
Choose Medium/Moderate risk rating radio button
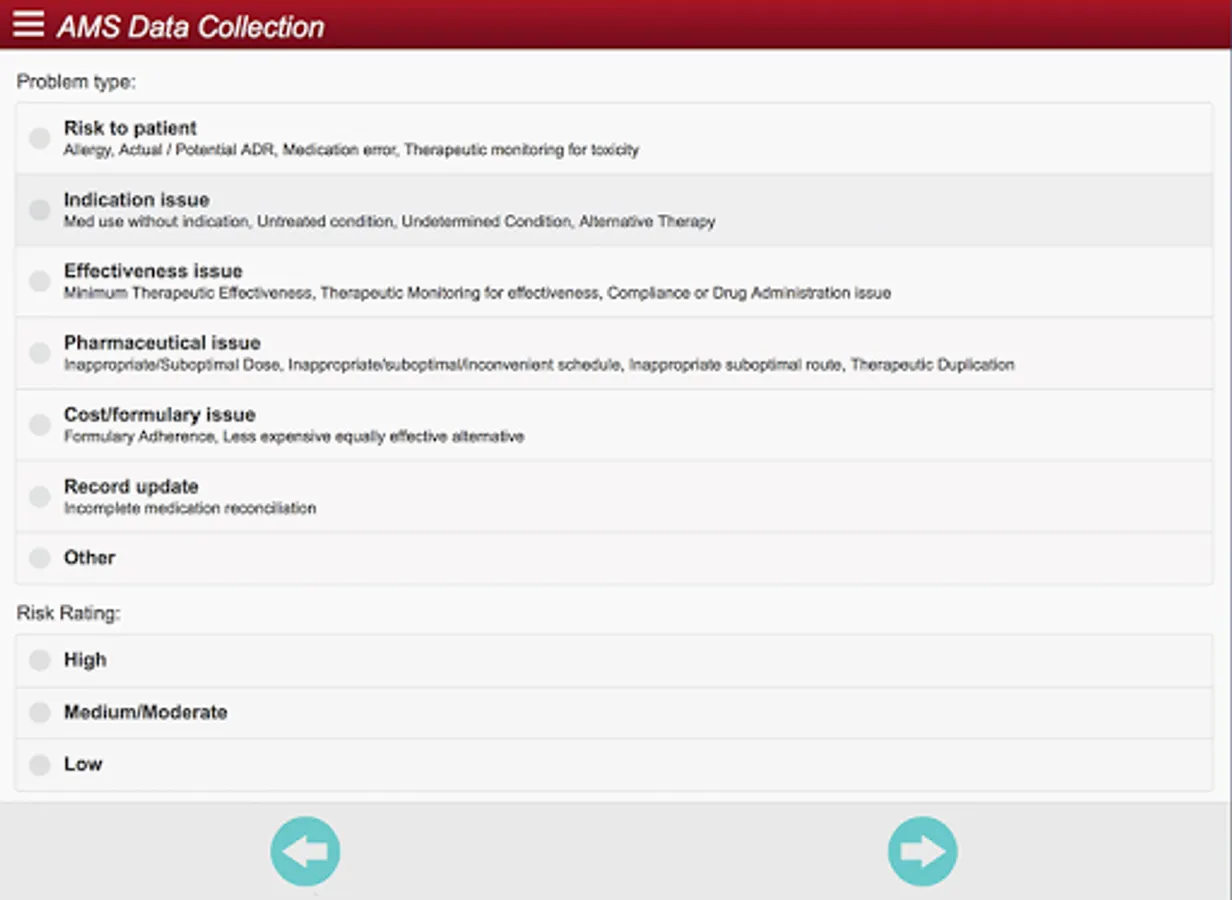click(40, 712)
